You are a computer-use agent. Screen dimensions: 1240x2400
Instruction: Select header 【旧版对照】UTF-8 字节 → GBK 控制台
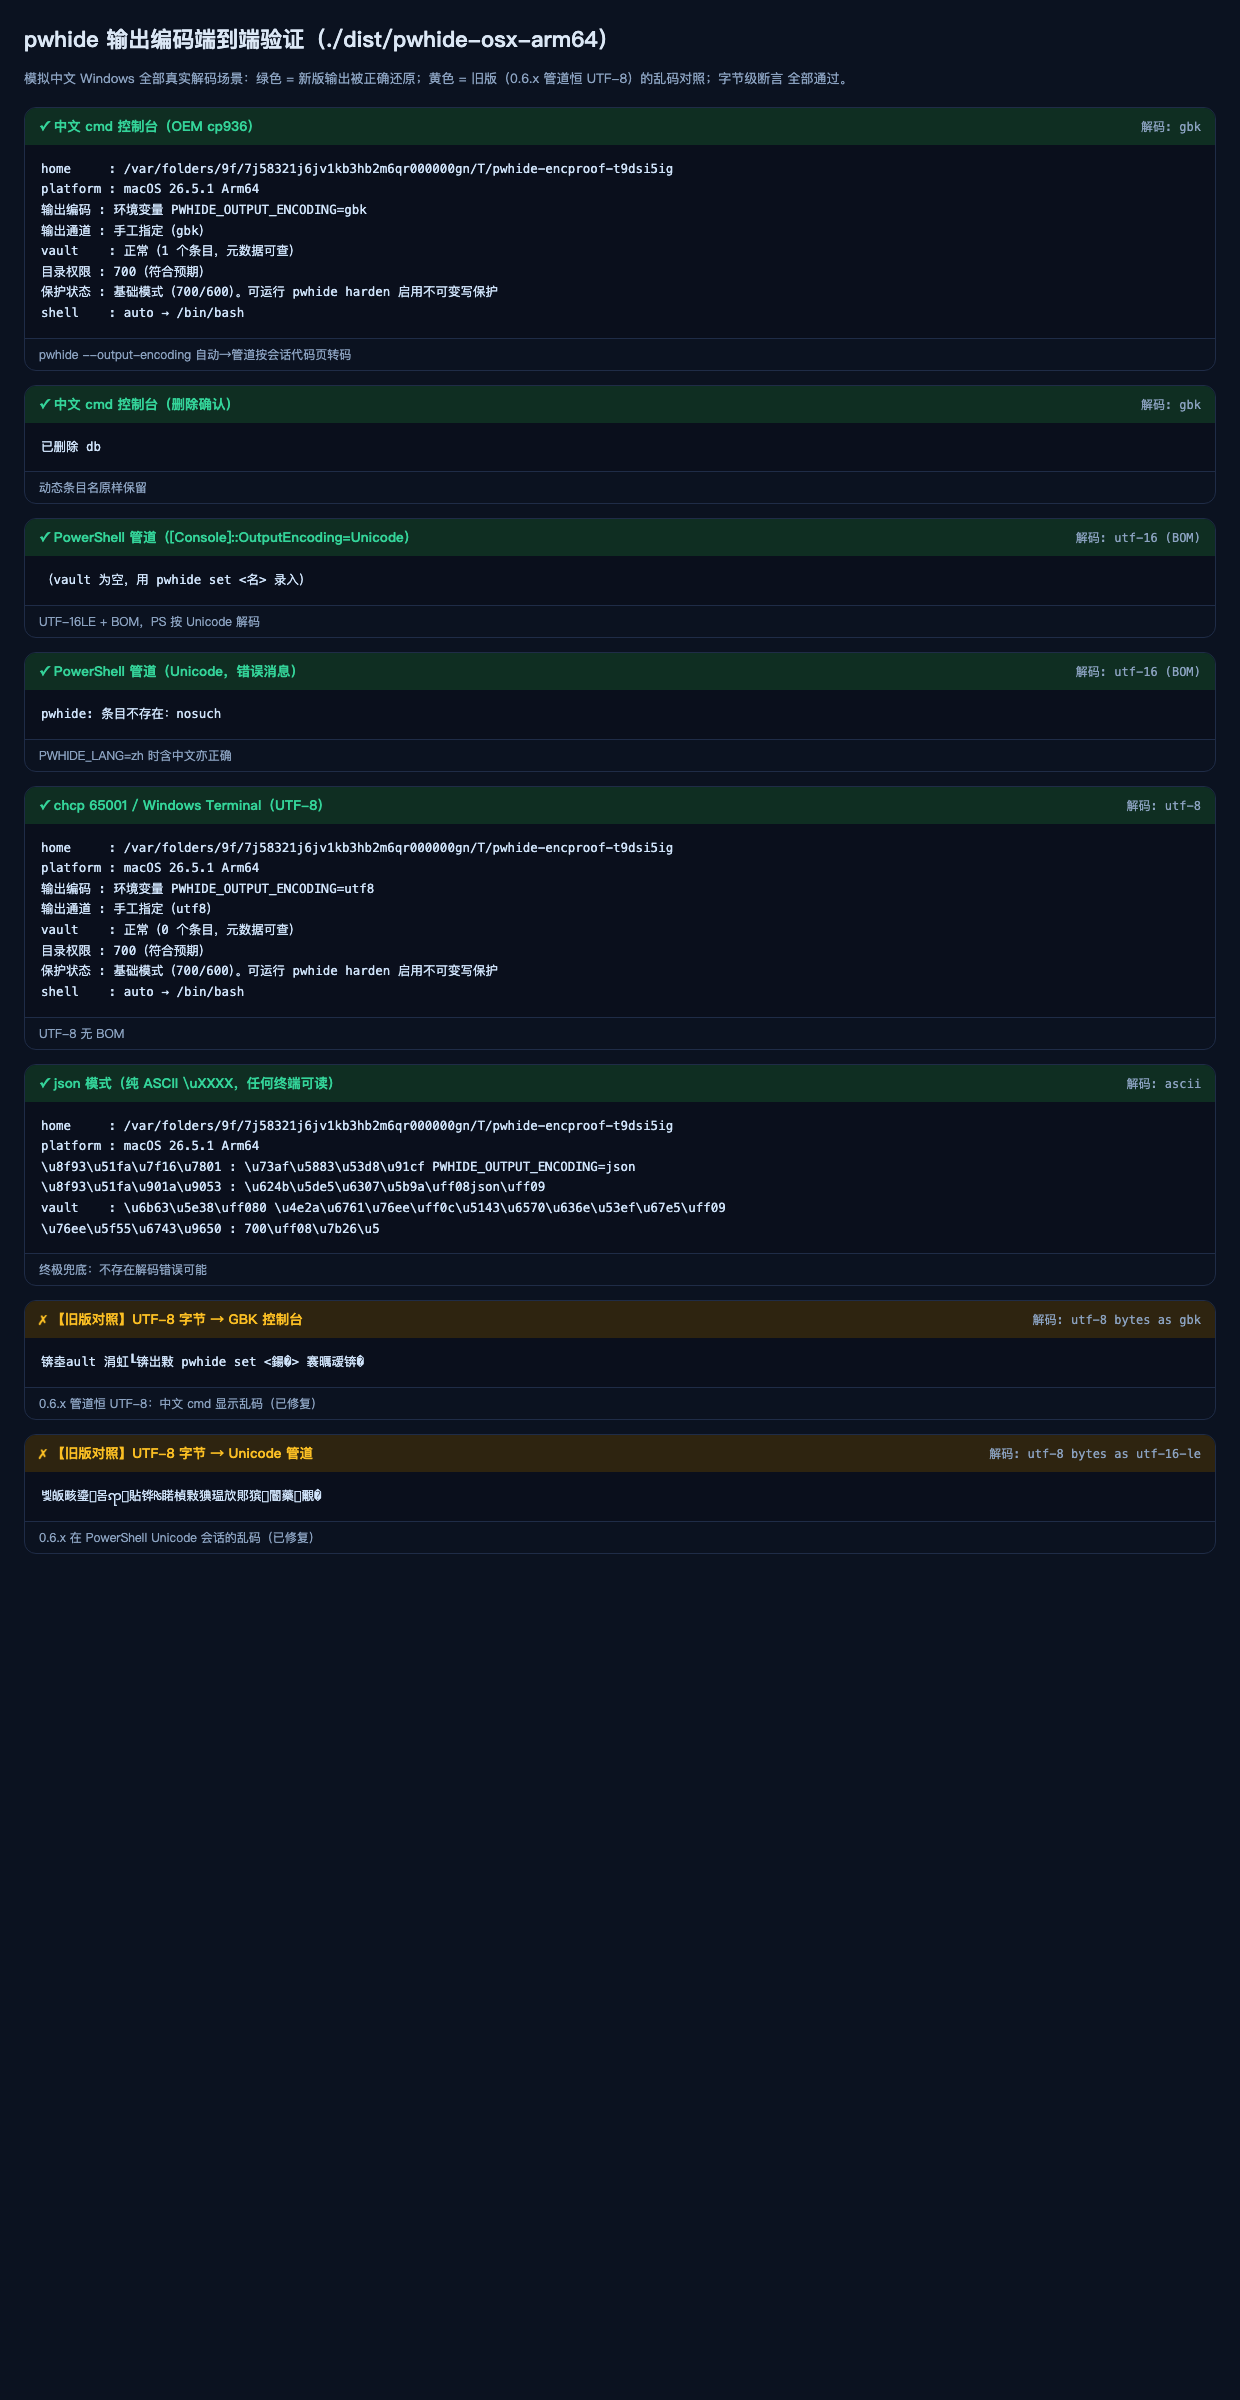coord(178,1319)
